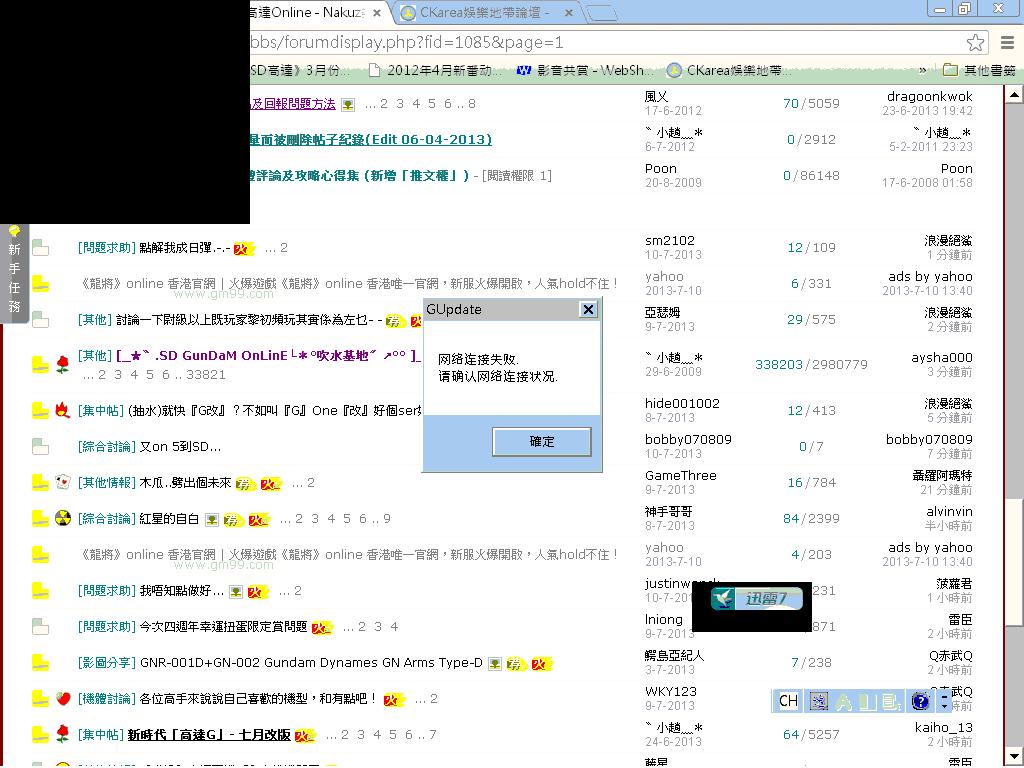Click the address bar URL field
Image resolution: width=1024 pixels, height=768 pixels.
coord(600,42)
